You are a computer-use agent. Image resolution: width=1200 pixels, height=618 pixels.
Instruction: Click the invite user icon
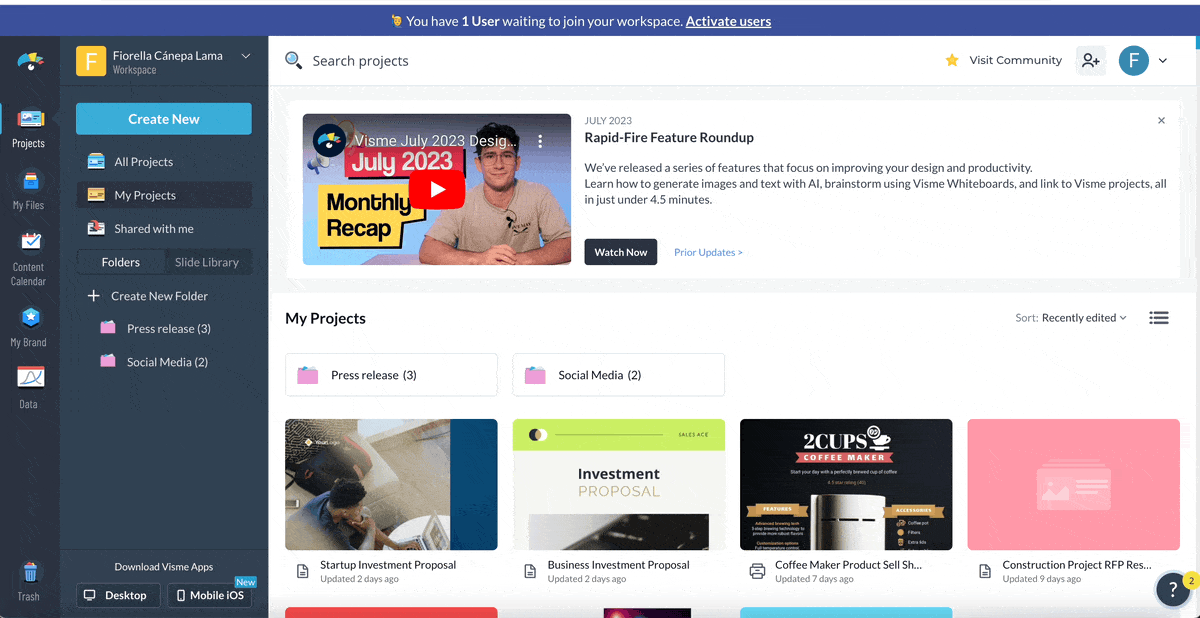click(x=1090, y=60)
